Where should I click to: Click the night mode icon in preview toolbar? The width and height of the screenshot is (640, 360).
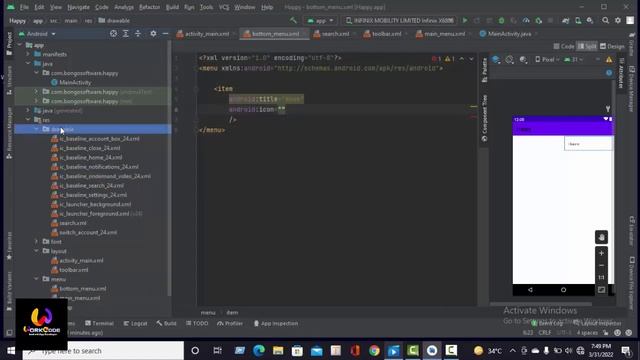[x=523, y=60]
